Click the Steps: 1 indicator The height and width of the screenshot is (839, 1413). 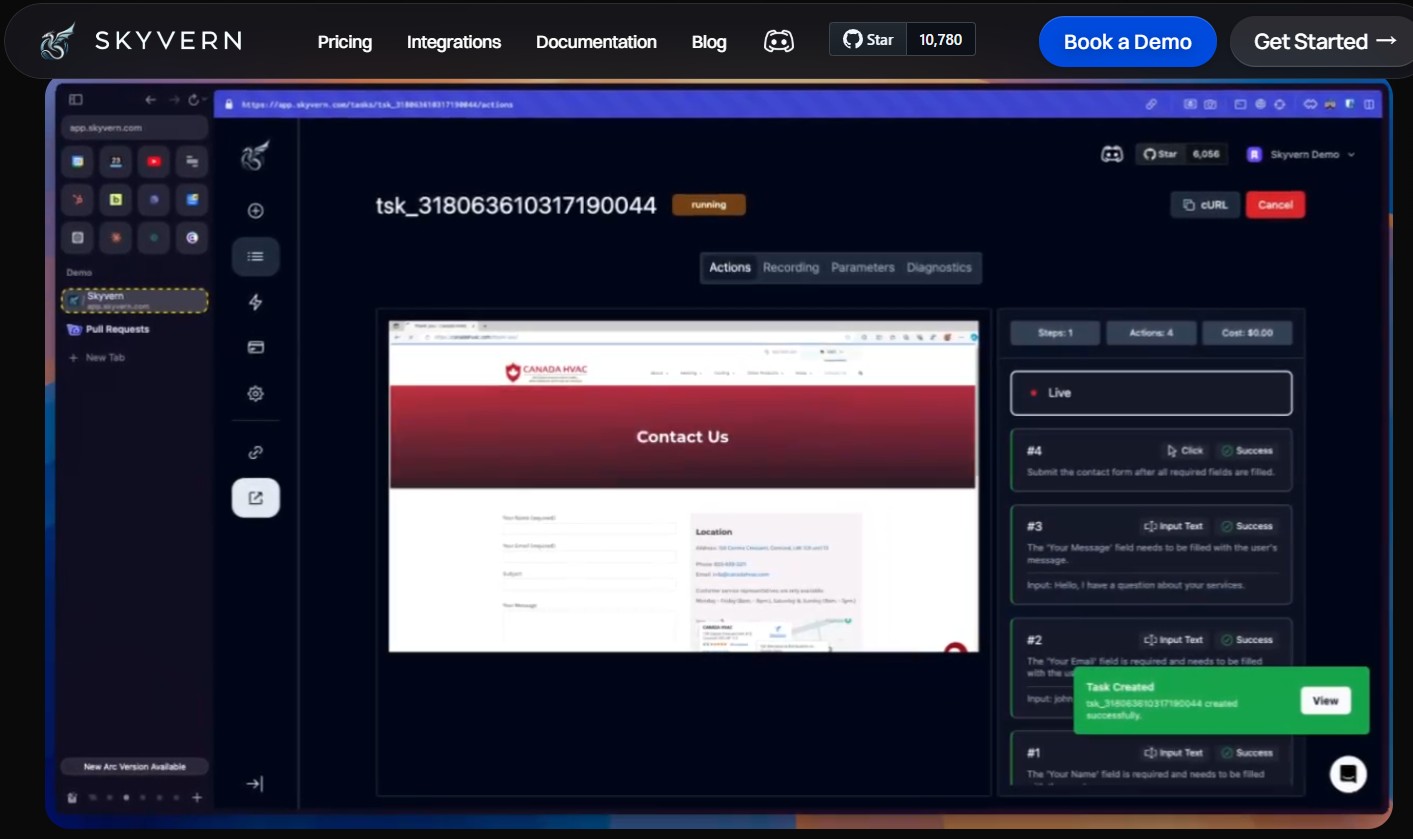tap(1055, 333)
